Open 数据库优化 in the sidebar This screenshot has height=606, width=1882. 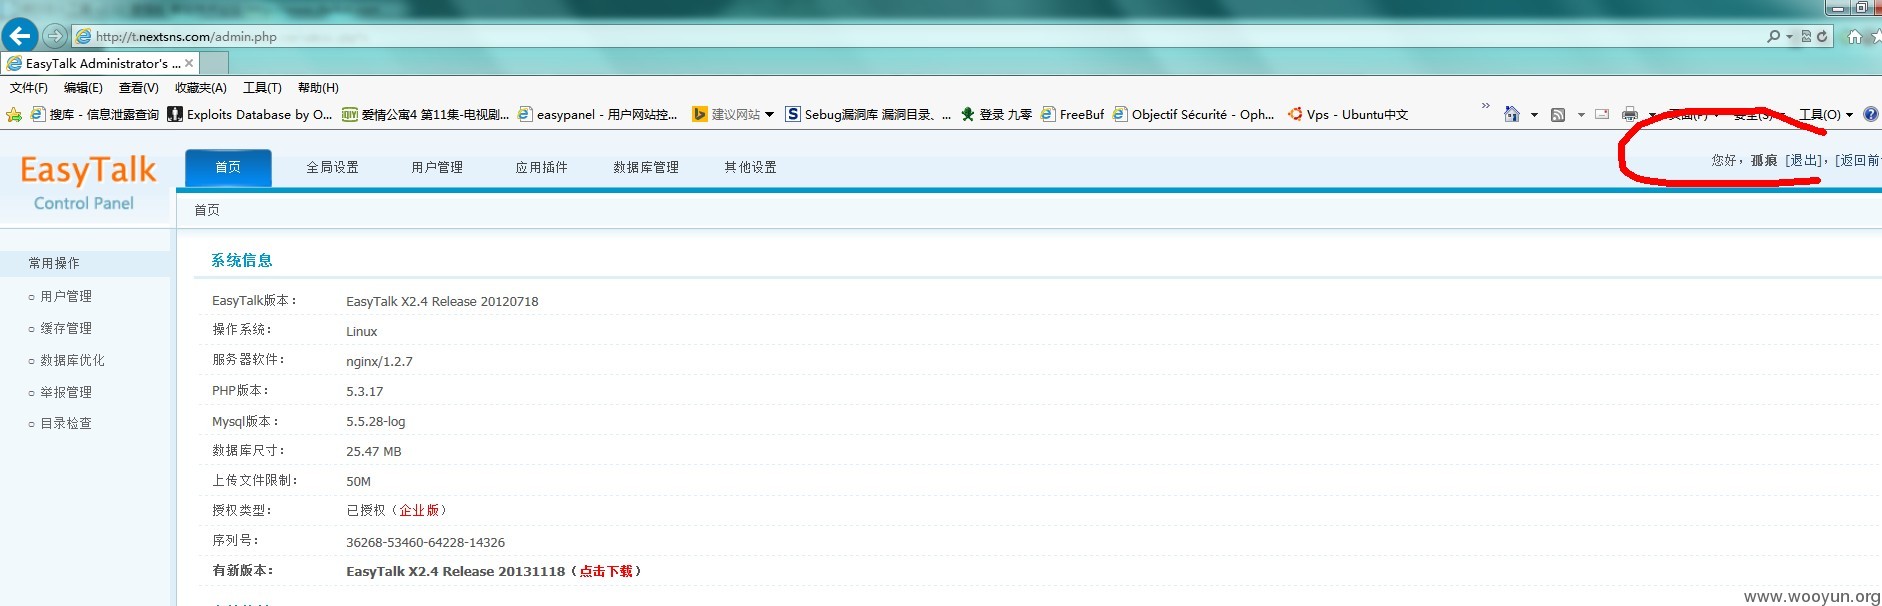click(72, 360)
